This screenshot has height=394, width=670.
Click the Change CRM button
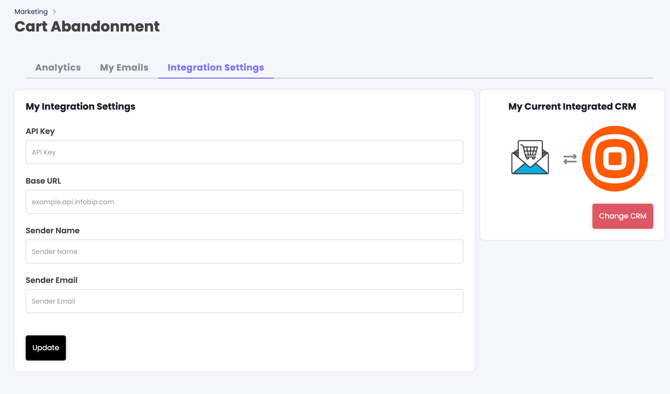[623, 216]
